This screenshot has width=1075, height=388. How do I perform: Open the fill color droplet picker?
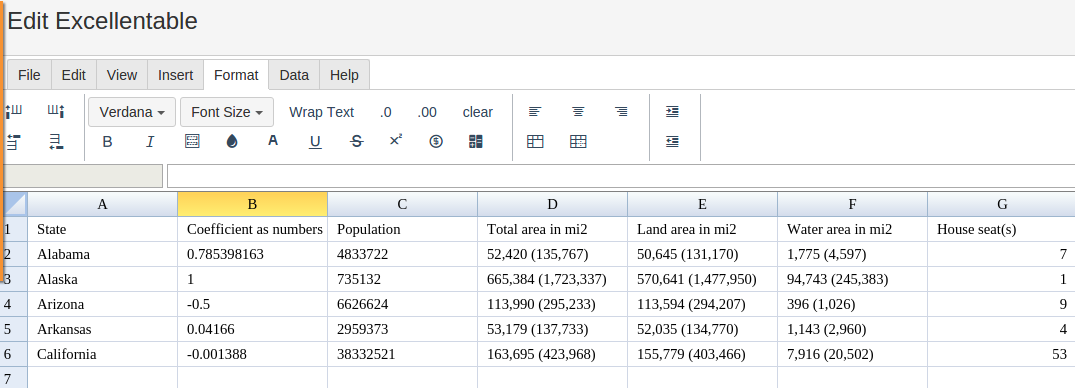(232, 141)
